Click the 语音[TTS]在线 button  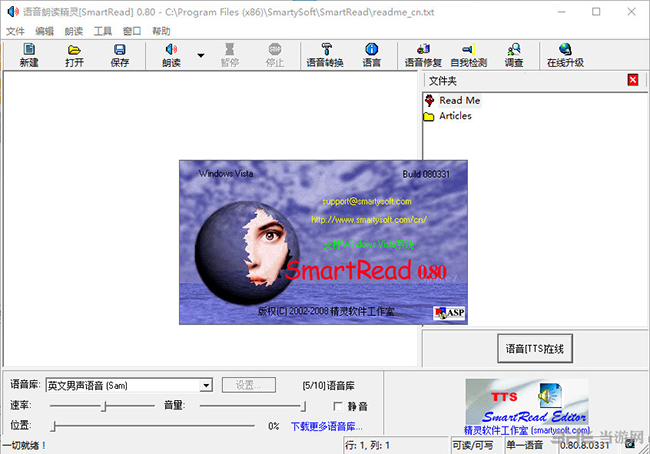click(x=535, y=348)
